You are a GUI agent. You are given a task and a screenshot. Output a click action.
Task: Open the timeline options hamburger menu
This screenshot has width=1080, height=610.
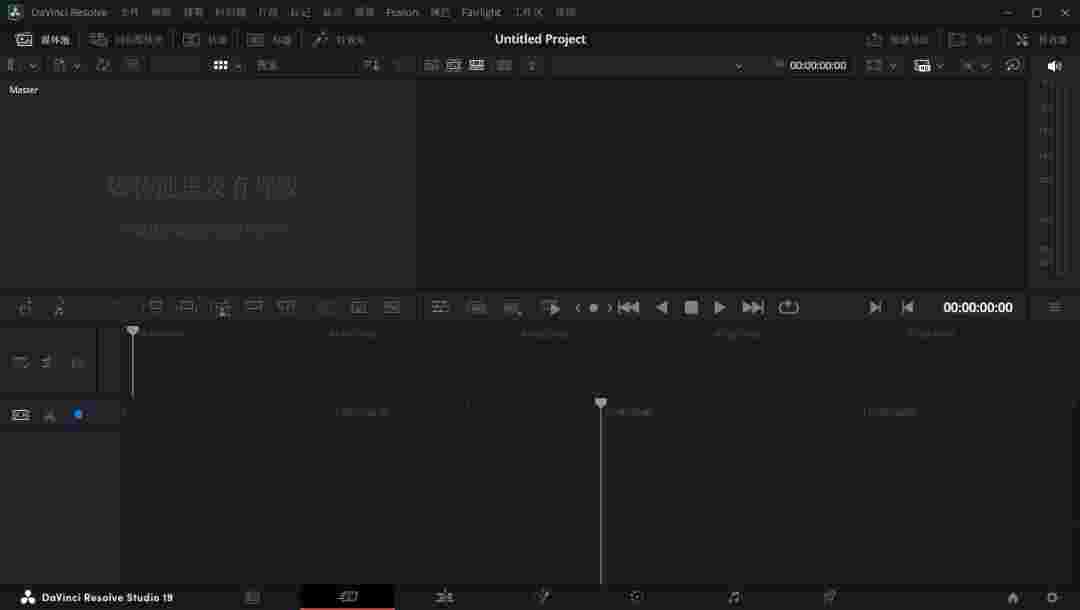pos(1054,308)
